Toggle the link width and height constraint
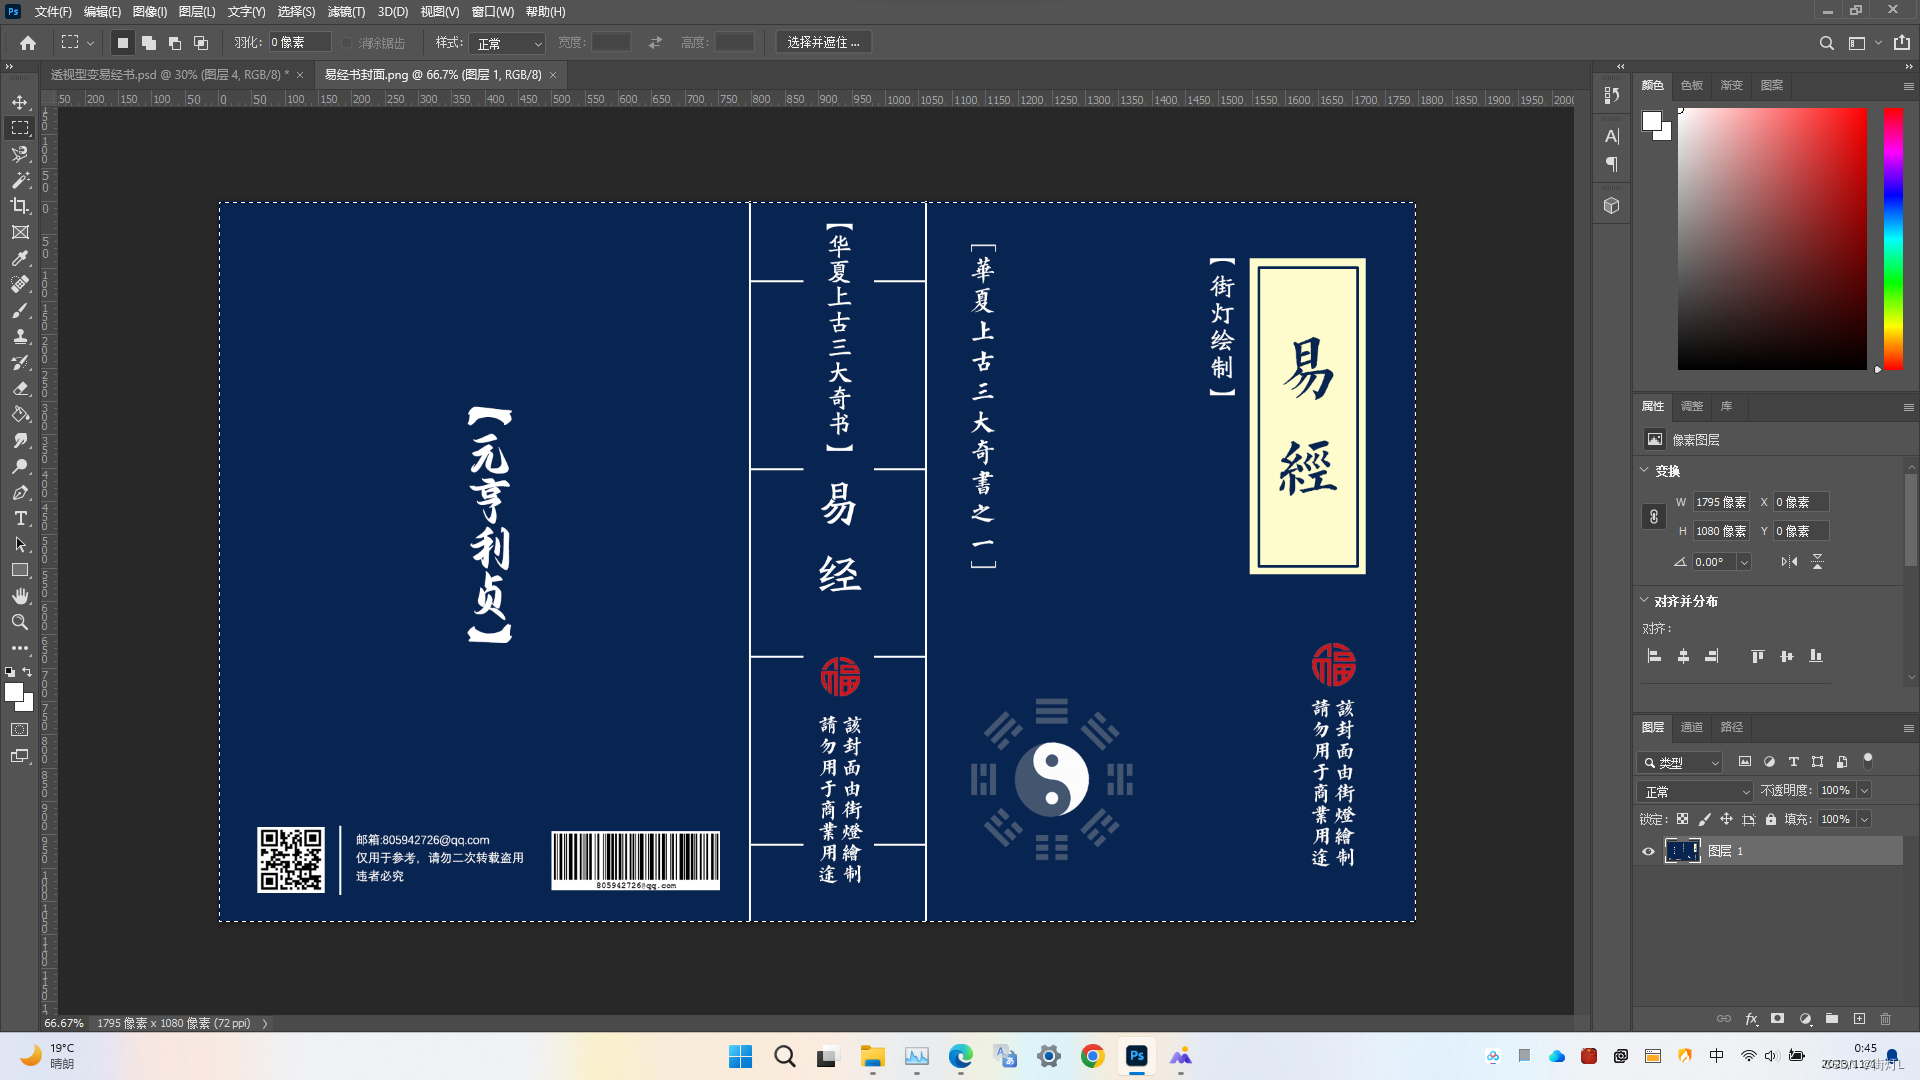The image size is (1920, 1080). (x=1654, y=517)
